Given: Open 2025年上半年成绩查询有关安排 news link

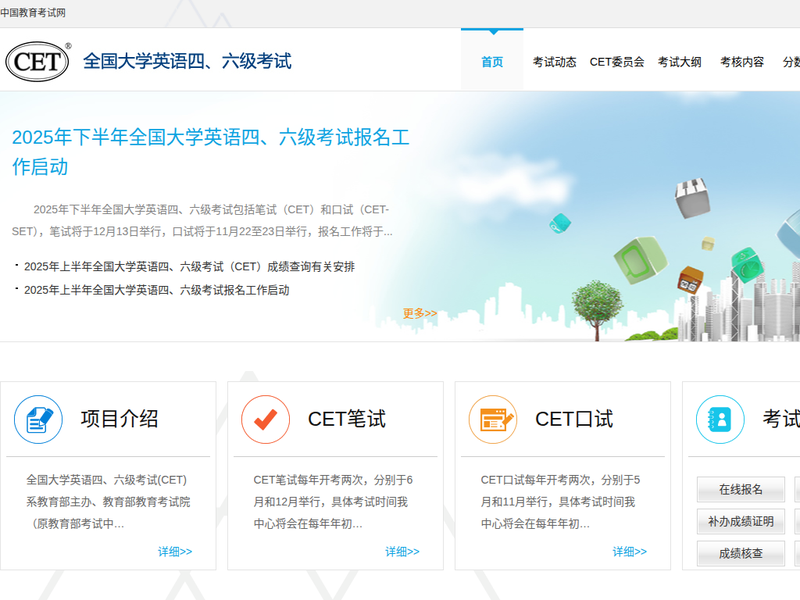Looking at the screenshot, I should (189, 267).
